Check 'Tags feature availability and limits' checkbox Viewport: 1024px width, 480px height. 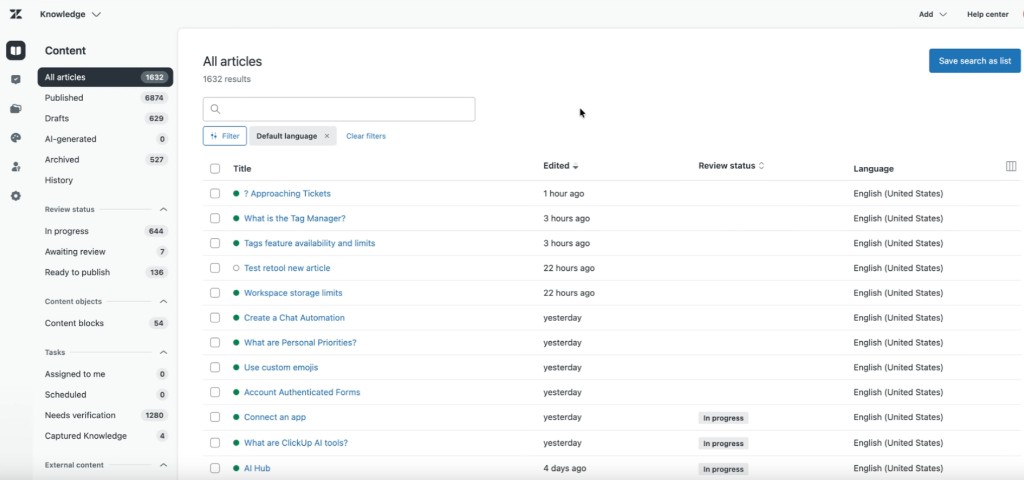(215, 243)
